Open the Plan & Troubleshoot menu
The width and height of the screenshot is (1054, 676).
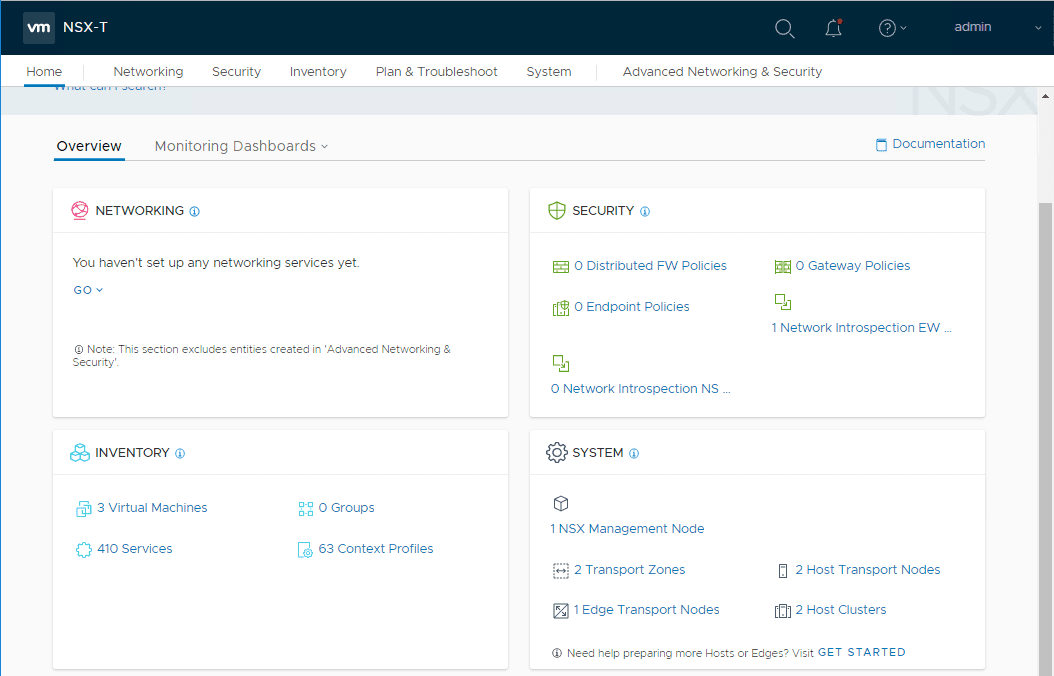[x=436, y=72]
